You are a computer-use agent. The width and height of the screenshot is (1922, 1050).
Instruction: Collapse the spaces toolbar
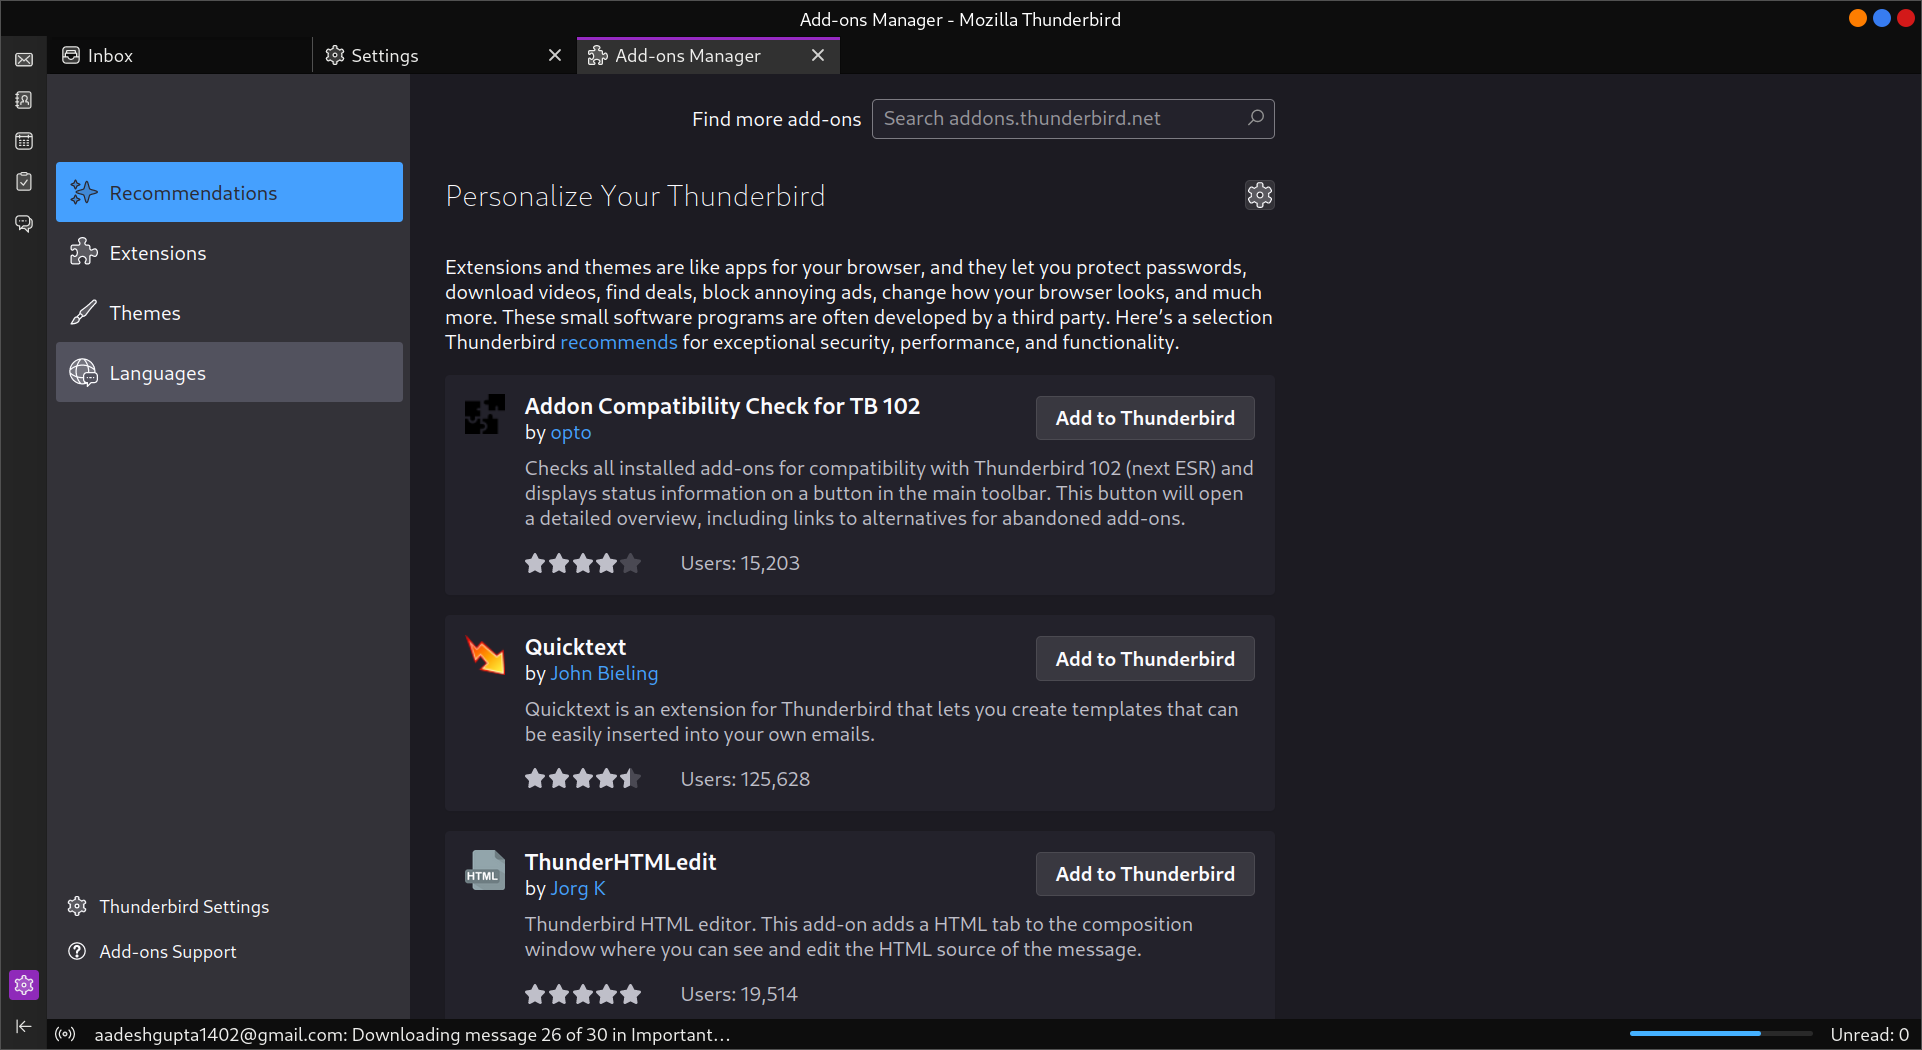point(24,1026)
